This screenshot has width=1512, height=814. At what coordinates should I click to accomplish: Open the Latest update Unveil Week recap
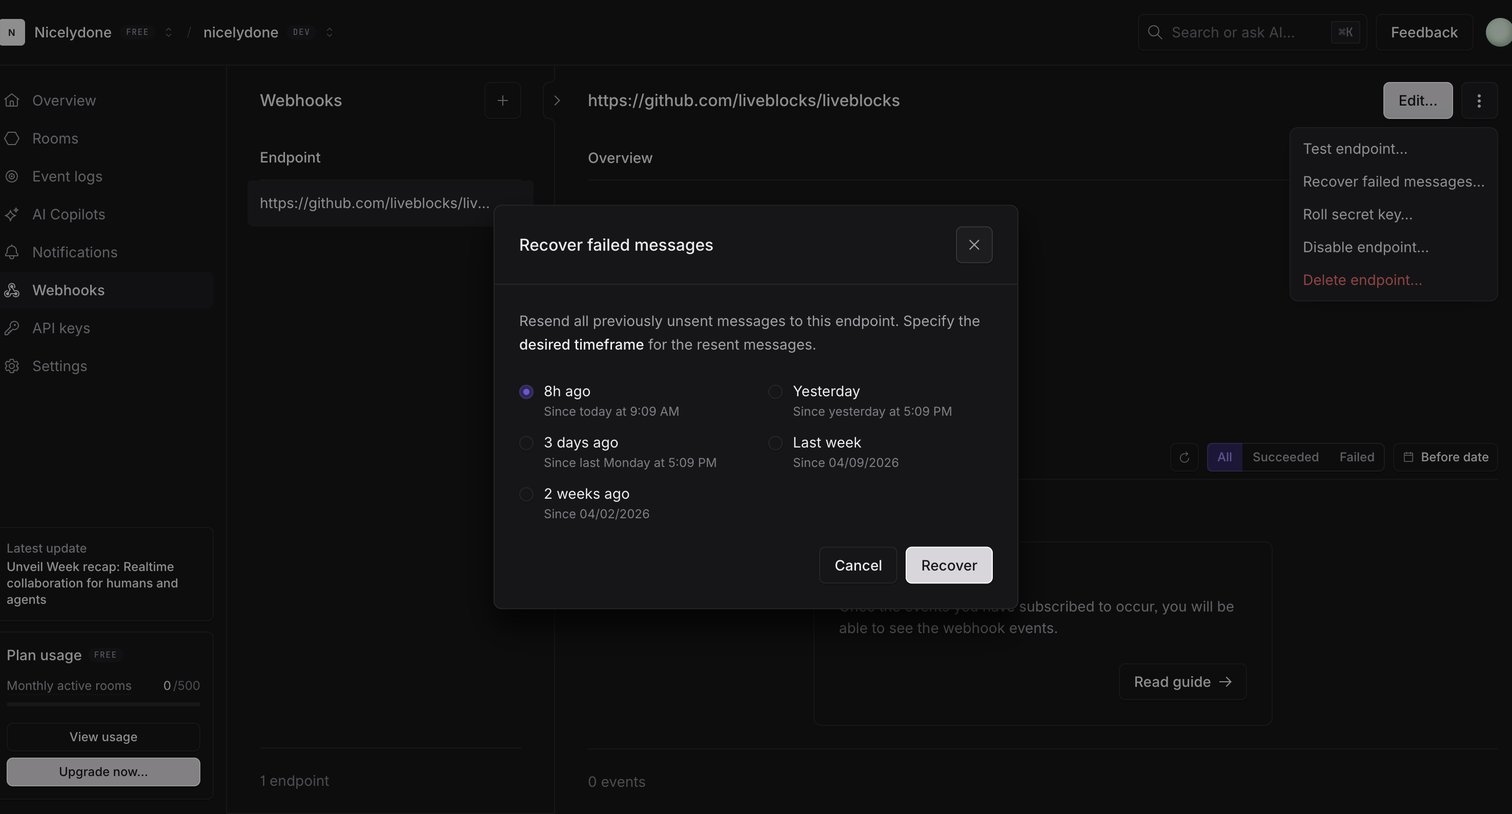[106, 574]
